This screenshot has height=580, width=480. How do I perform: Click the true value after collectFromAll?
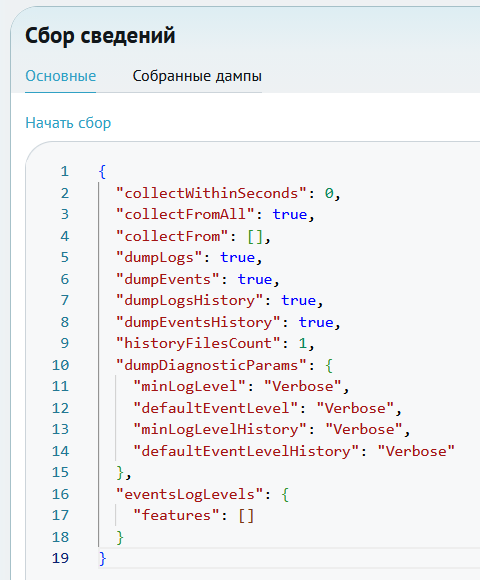(290, 215)
